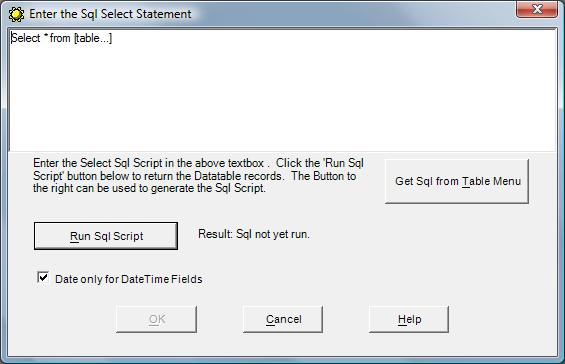Click the word 'Select' in the Sql textbox
Viewport: 565px width, 364px height.
(26, 38)
